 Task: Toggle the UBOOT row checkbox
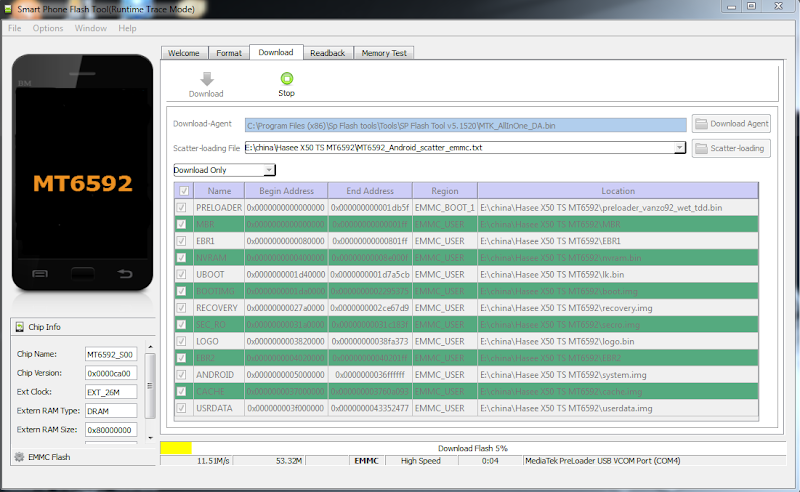click(x=181, y=274)
